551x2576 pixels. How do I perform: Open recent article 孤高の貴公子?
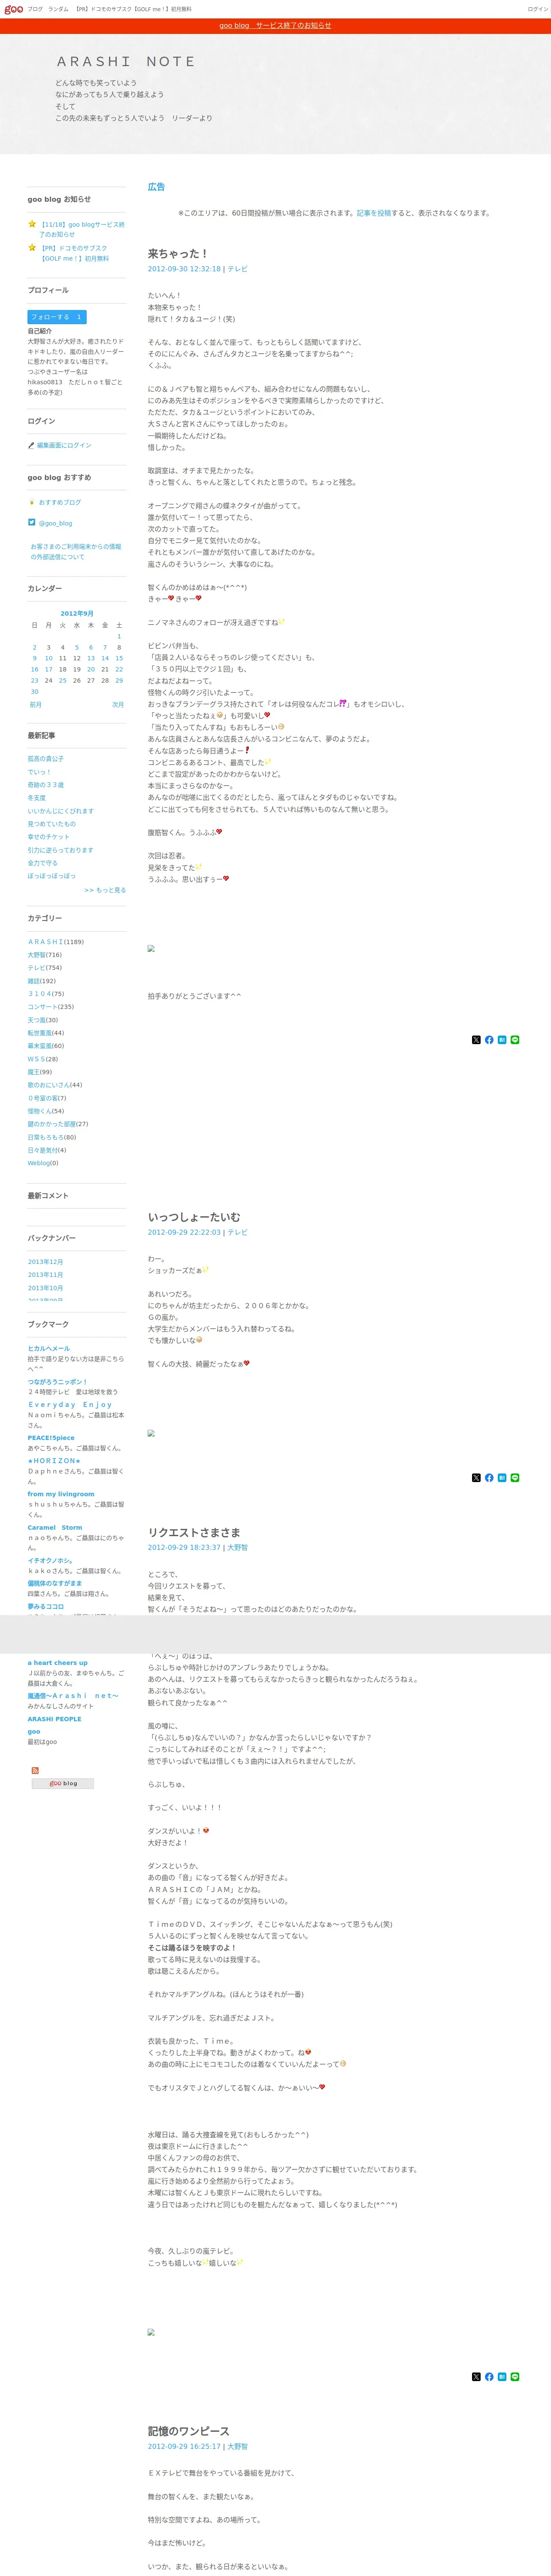point(45,759)
